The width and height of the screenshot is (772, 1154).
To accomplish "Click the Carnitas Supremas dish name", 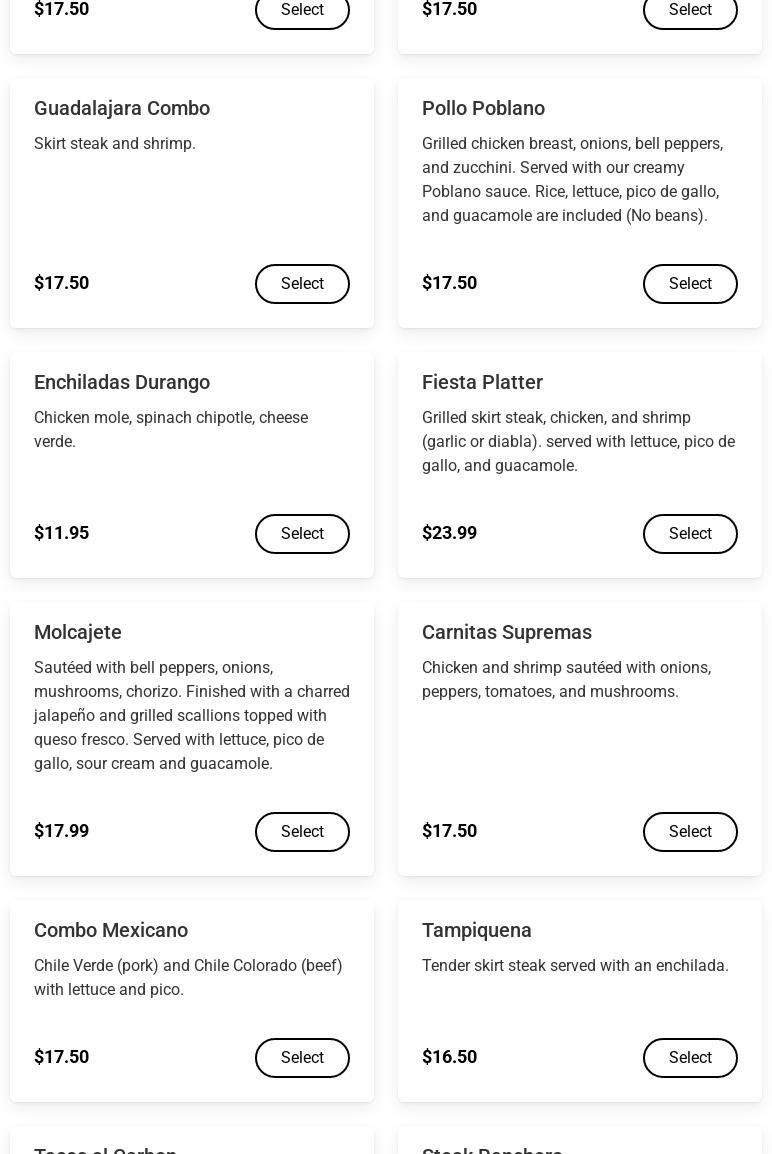I will click(x=506, y=632).
